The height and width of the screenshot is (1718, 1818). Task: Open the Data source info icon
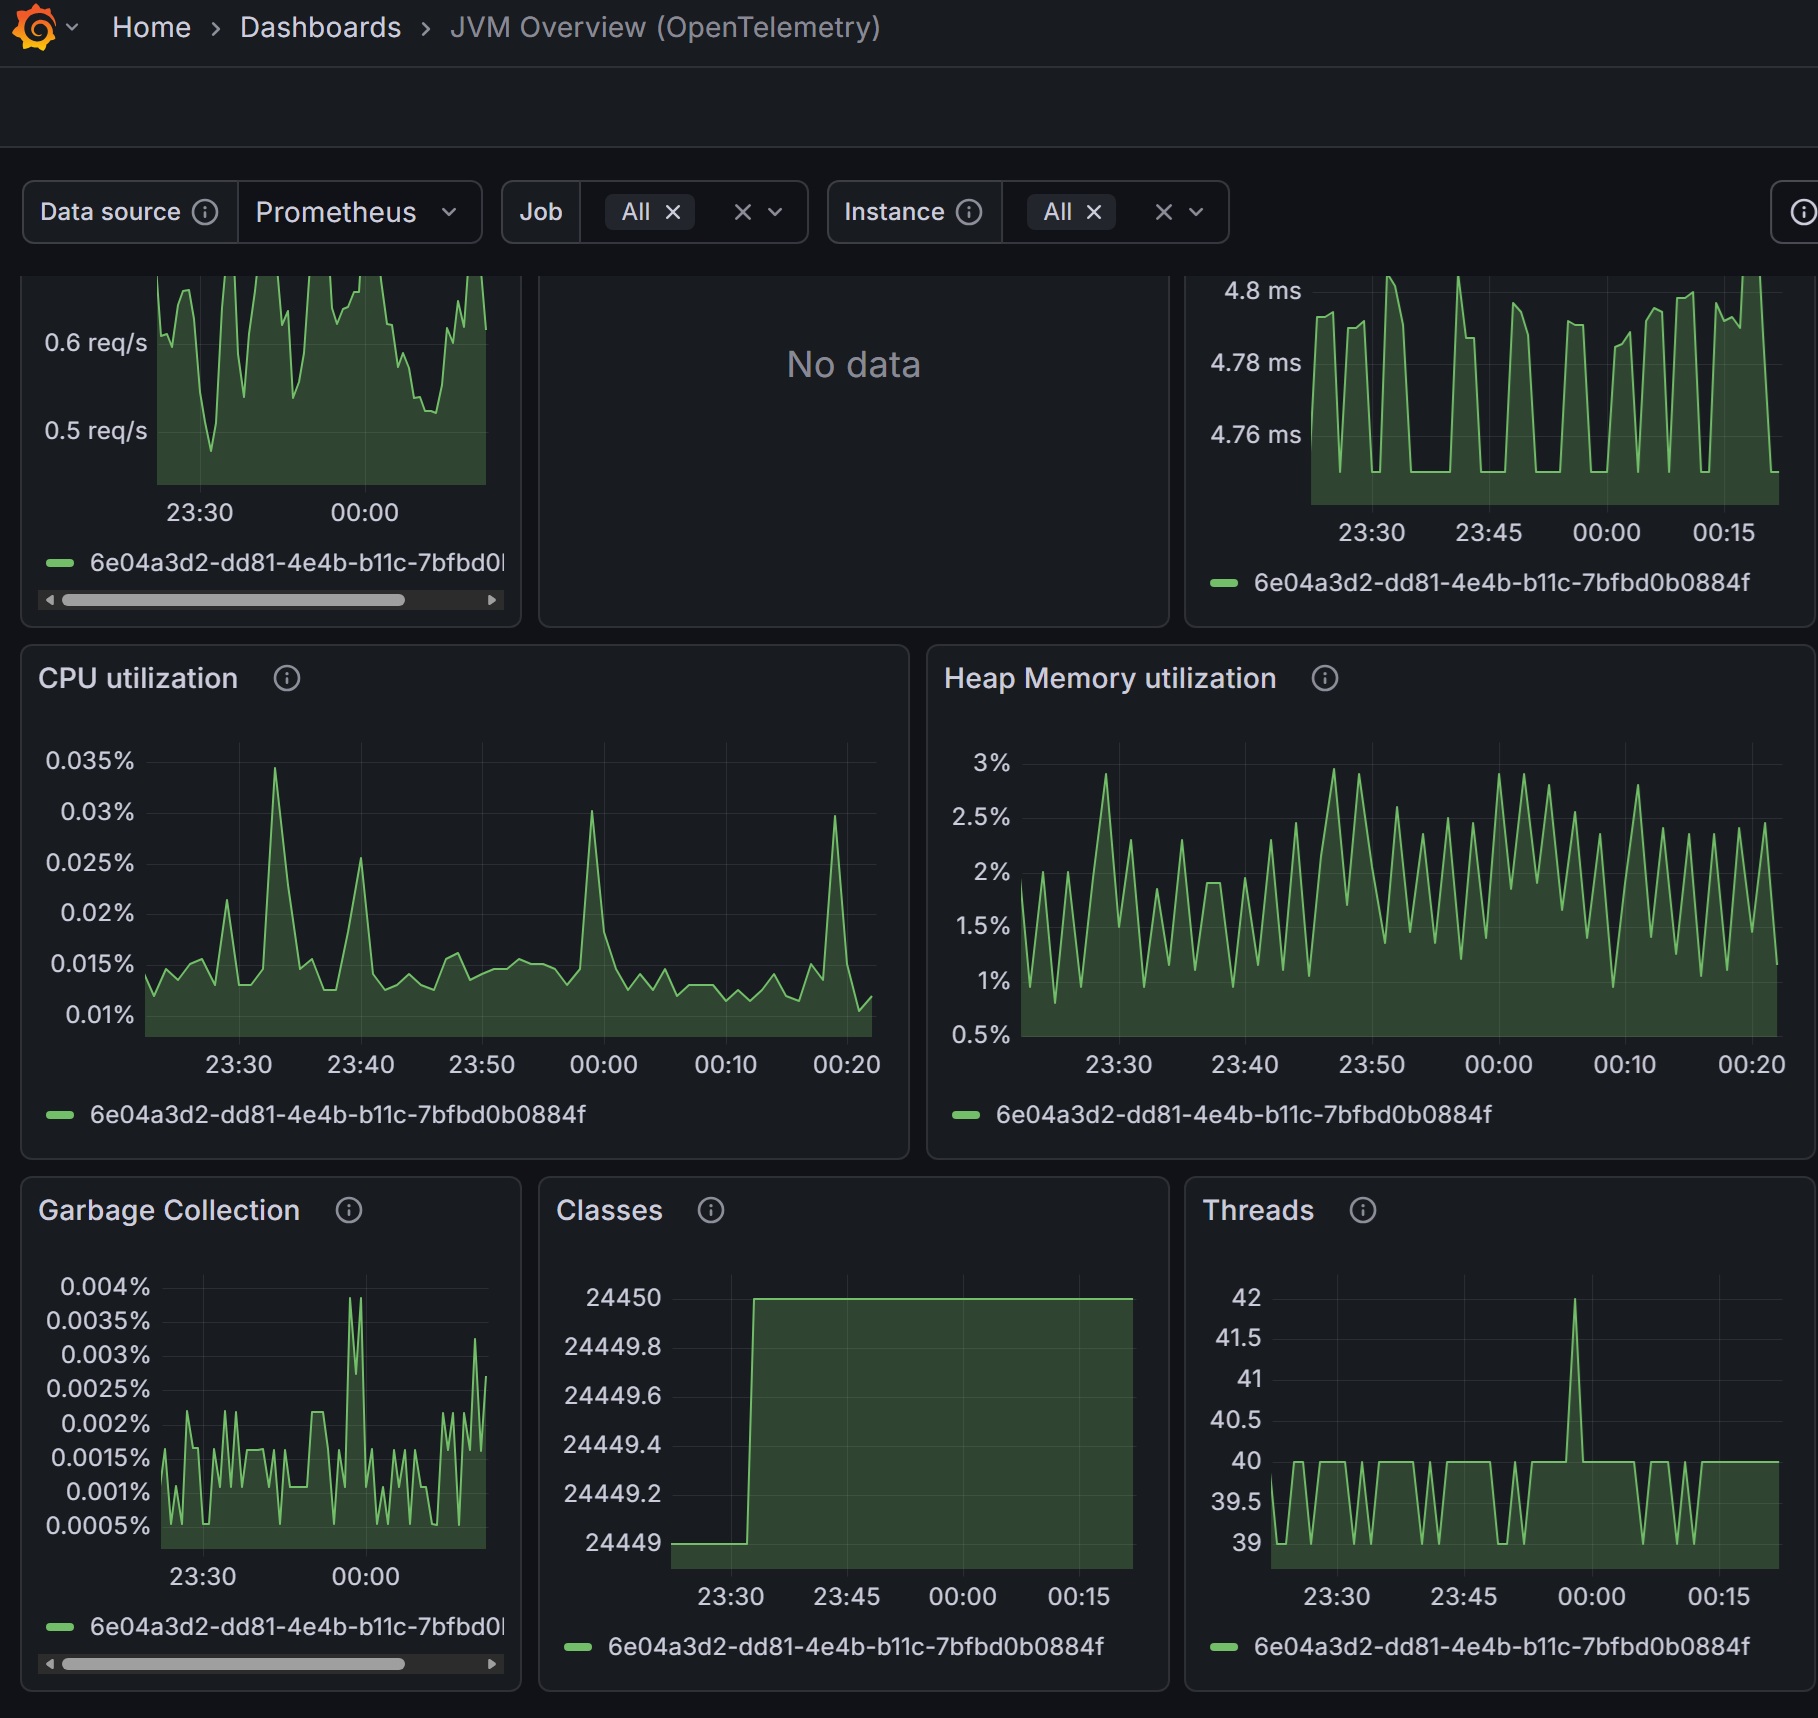pyautogui.click(x=205, y=212)
